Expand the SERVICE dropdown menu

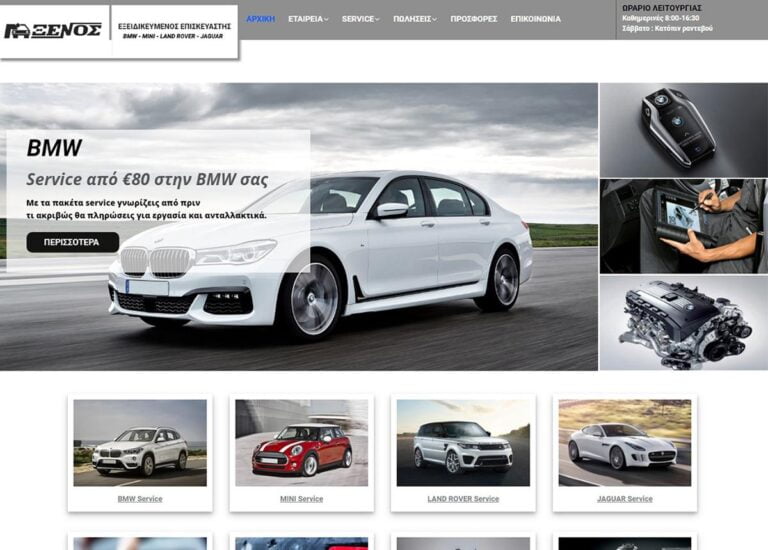point(360,19)
